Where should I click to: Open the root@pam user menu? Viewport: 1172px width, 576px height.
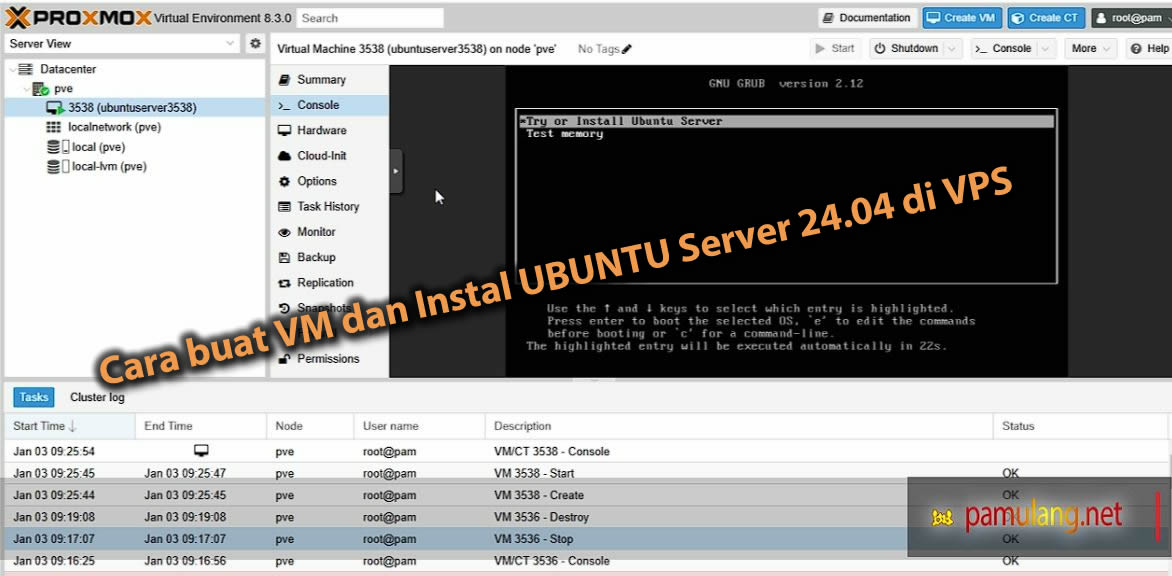[x=1130, y=18]
